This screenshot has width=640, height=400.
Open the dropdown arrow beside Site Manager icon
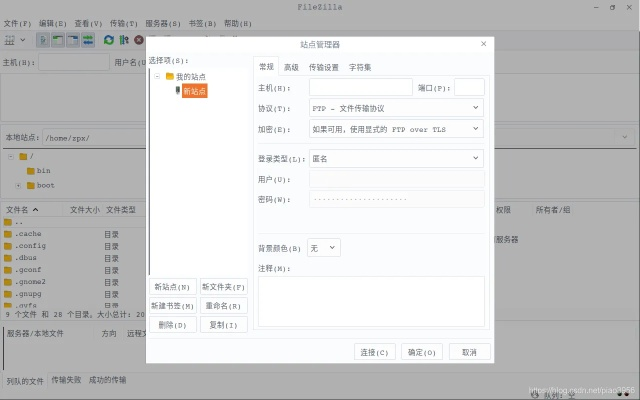[23, 40]
